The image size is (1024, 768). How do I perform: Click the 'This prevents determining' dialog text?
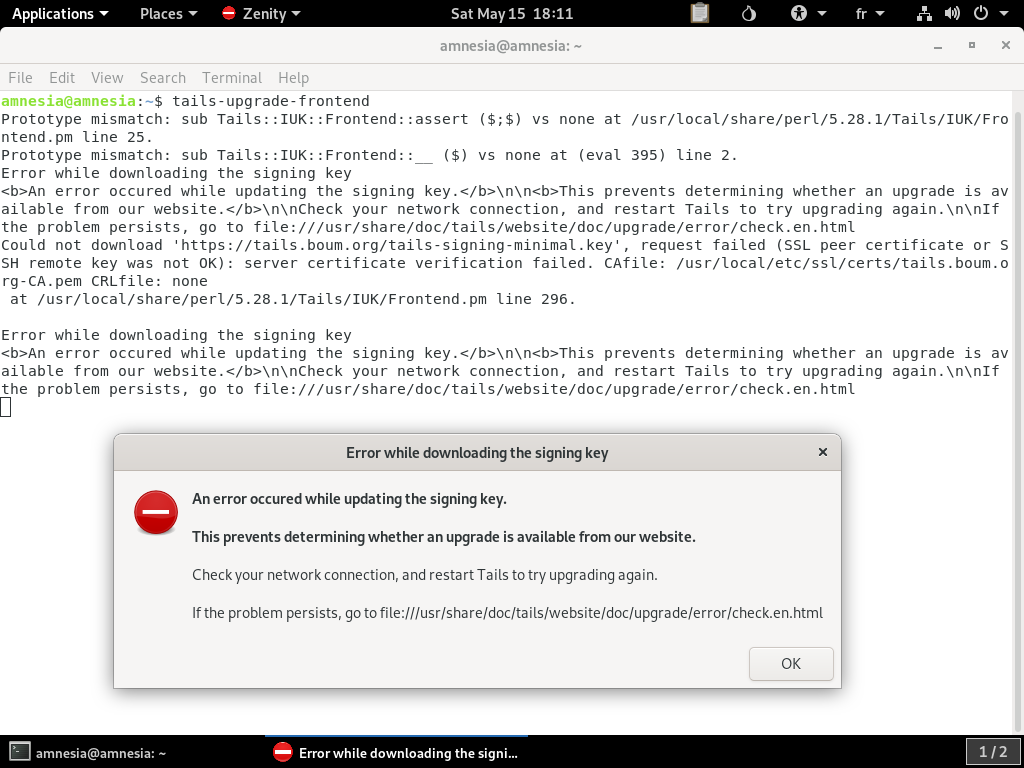[444, 537]
